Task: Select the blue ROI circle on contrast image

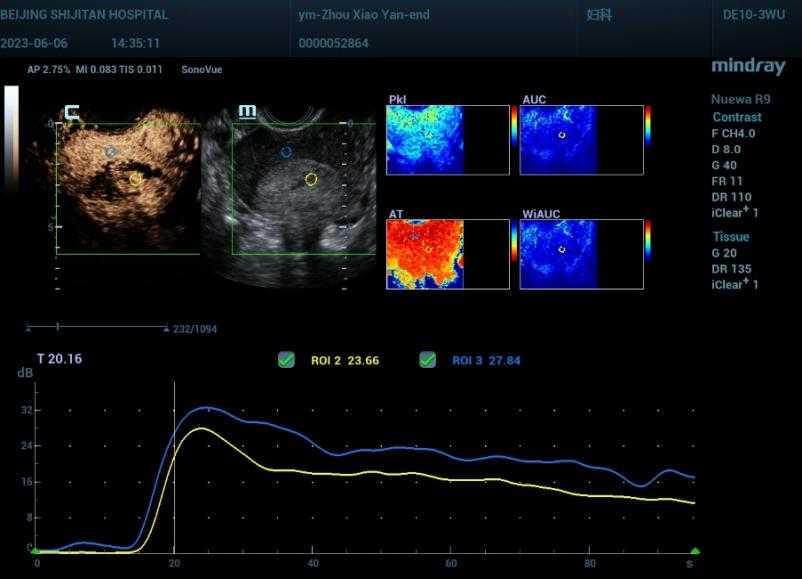Action: tap(111, 151)
